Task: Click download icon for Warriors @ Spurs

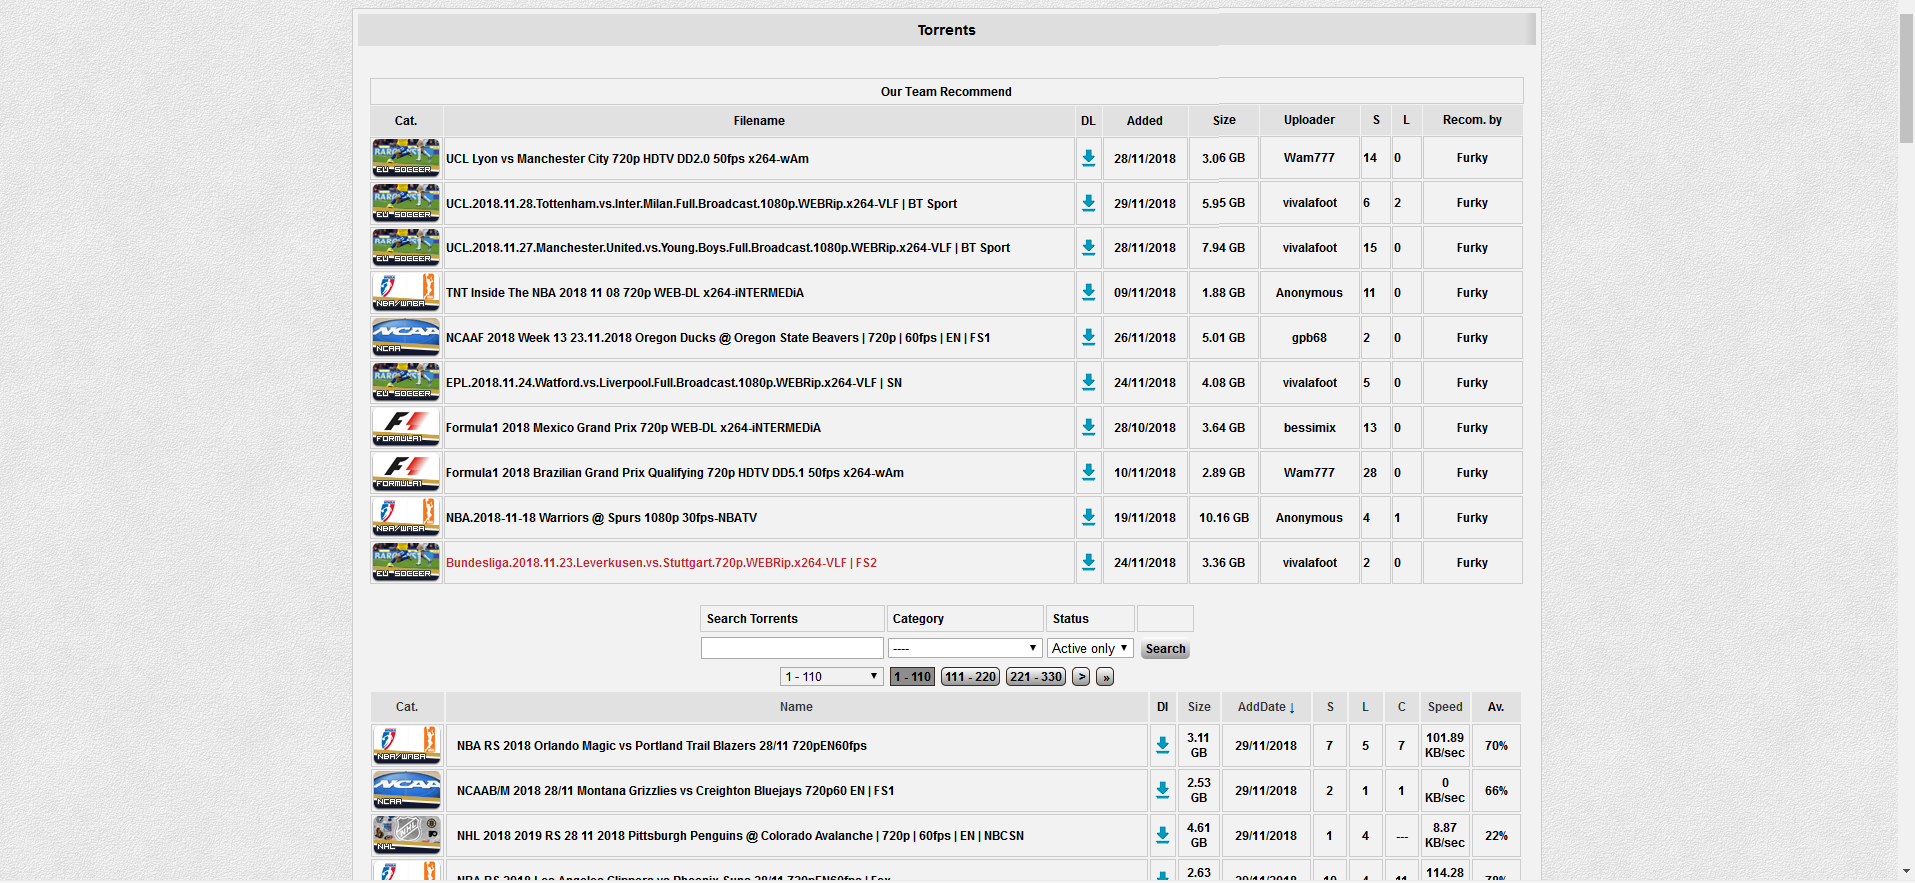Action: [1088, 518]
